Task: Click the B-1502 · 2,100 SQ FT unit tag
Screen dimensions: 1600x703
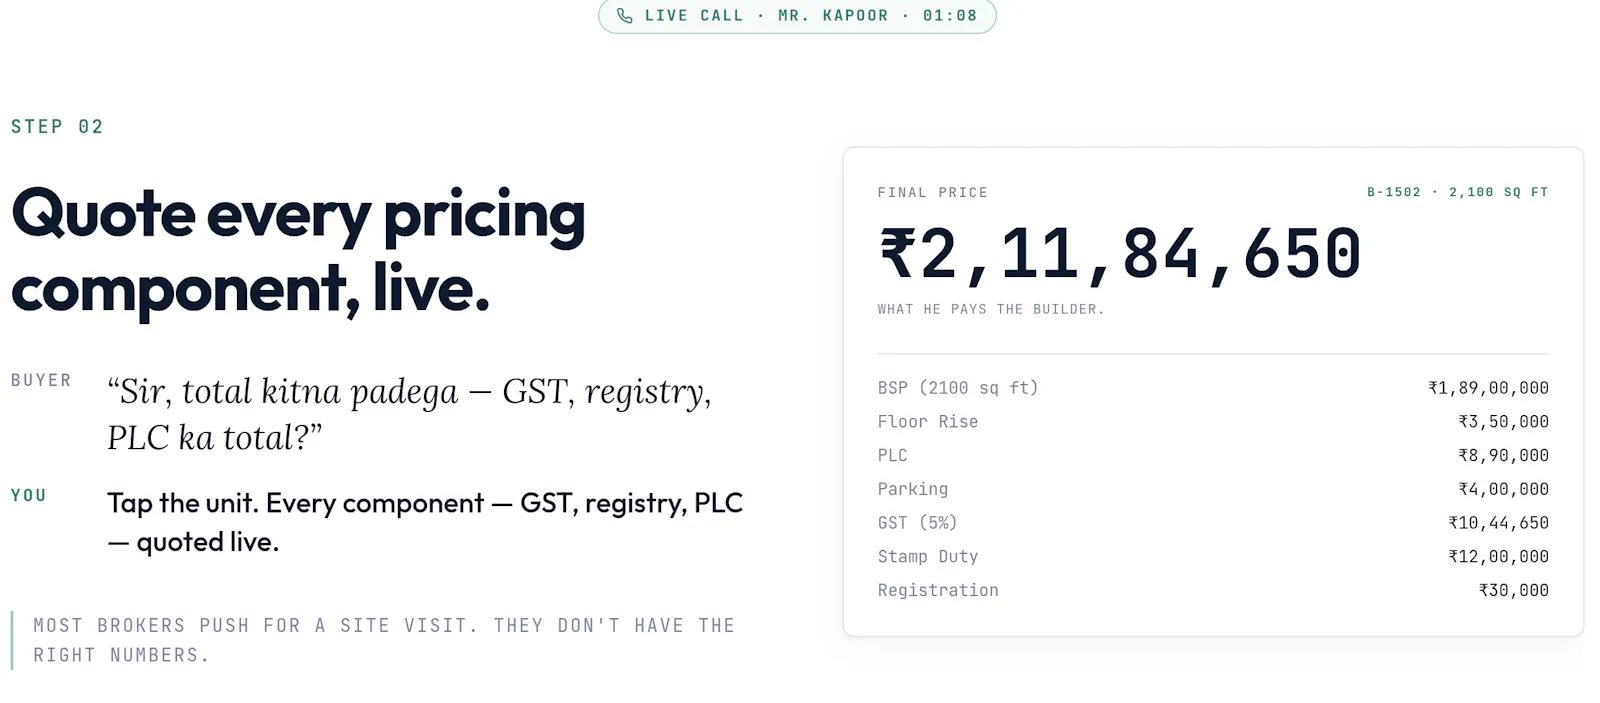Action: tap(1457, 192)
